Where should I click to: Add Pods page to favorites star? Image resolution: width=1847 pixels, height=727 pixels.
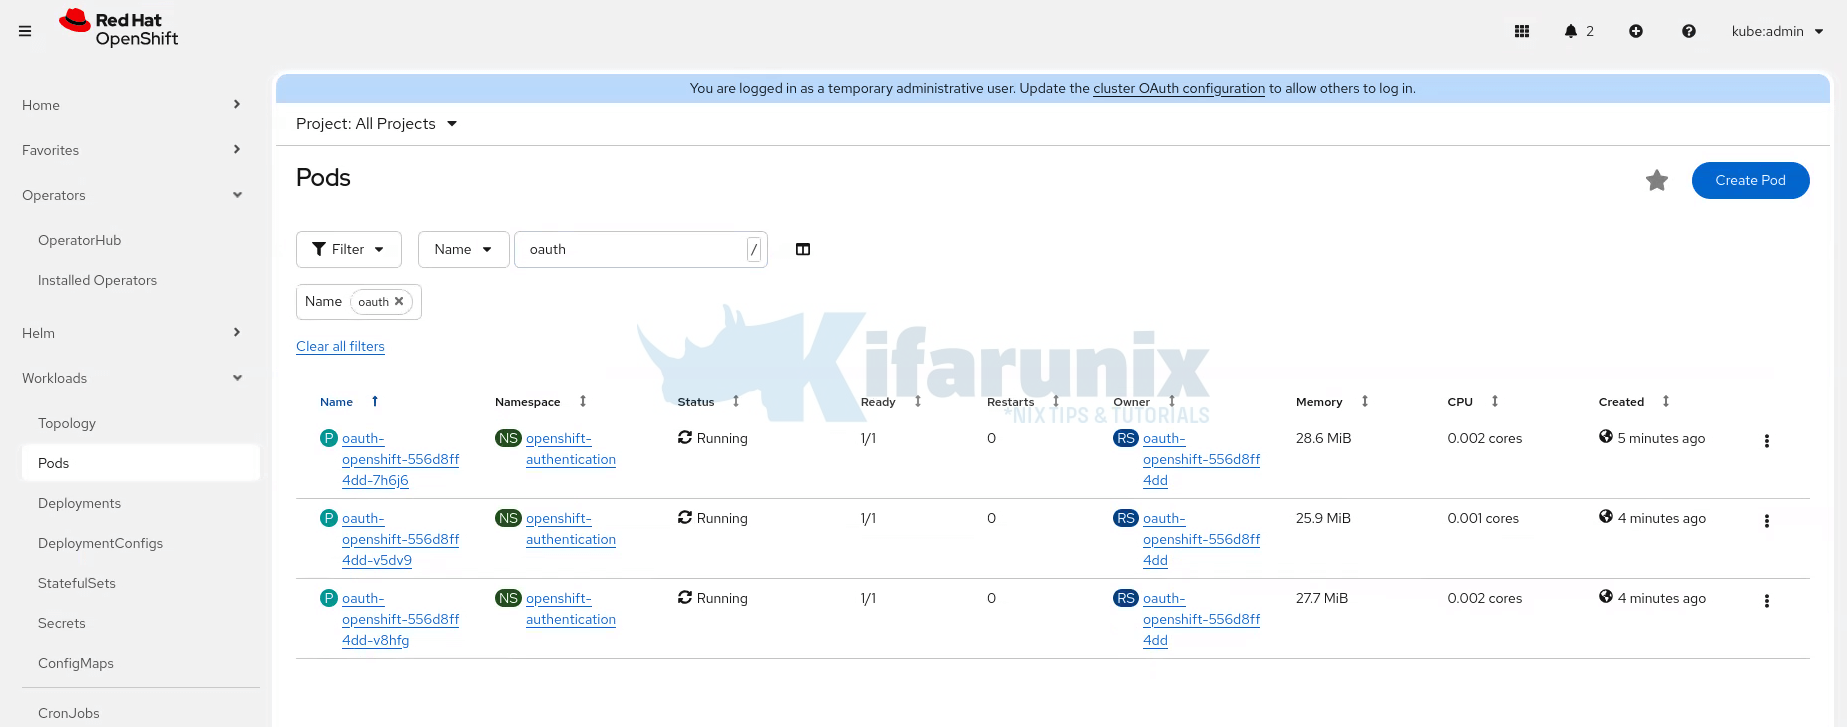click(x=1657, y=180)
